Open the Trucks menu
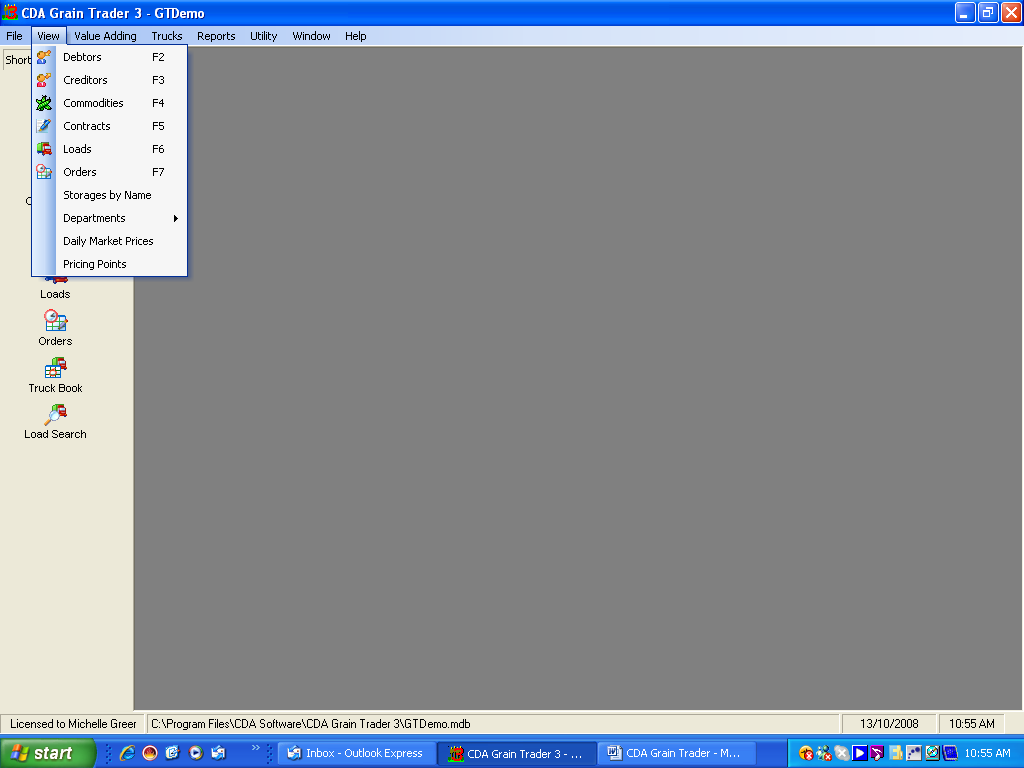This screenshot has width=1024, height=768. click(167, 36)
